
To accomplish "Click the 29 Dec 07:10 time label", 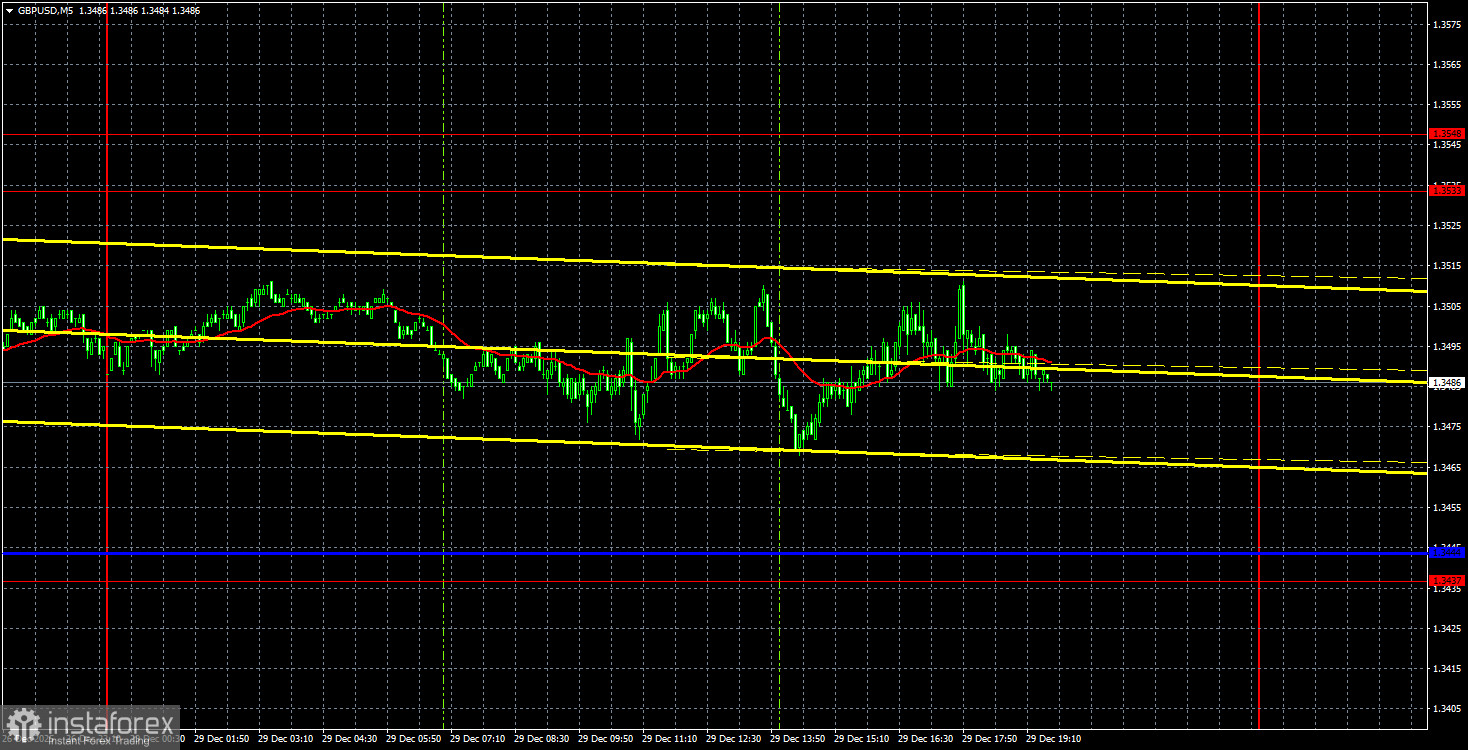I will tap(475, 739).
